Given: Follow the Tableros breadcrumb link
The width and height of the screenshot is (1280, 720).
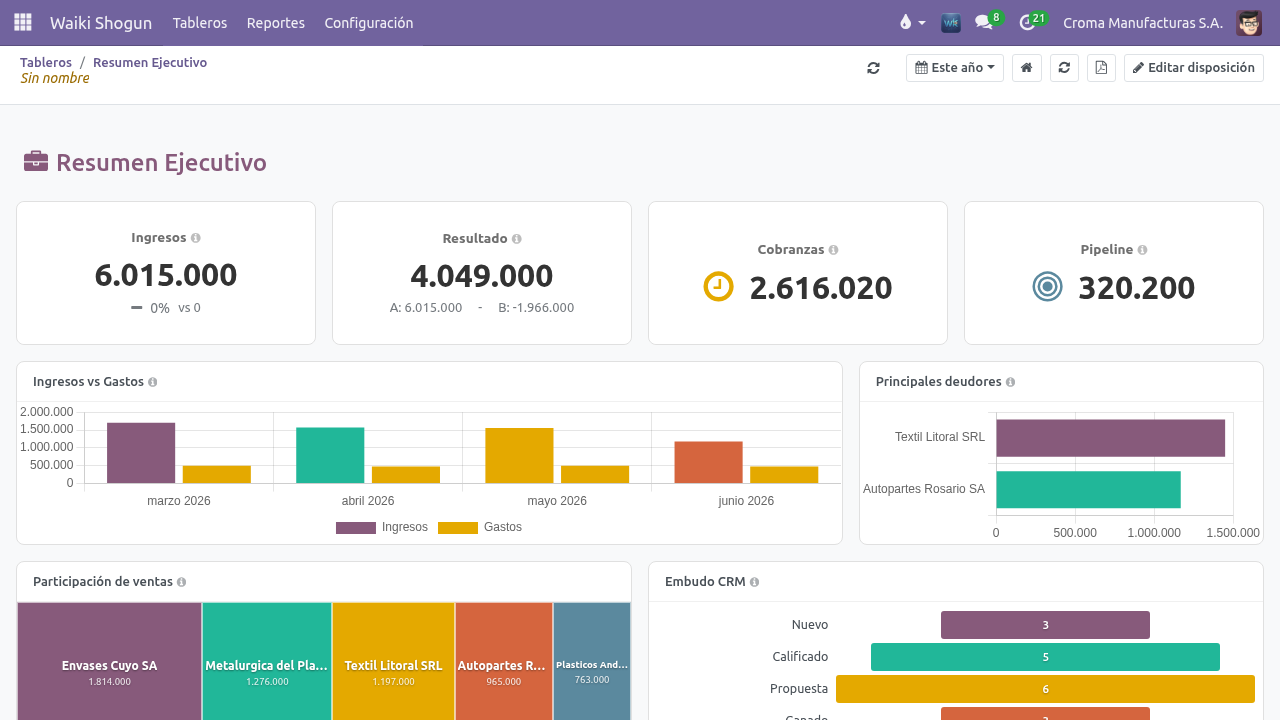Looking at the screenshot, I should point(46,62).
